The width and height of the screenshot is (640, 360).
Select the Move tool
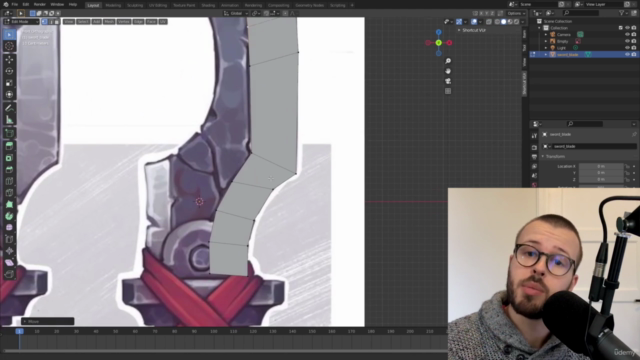(9, 60)
